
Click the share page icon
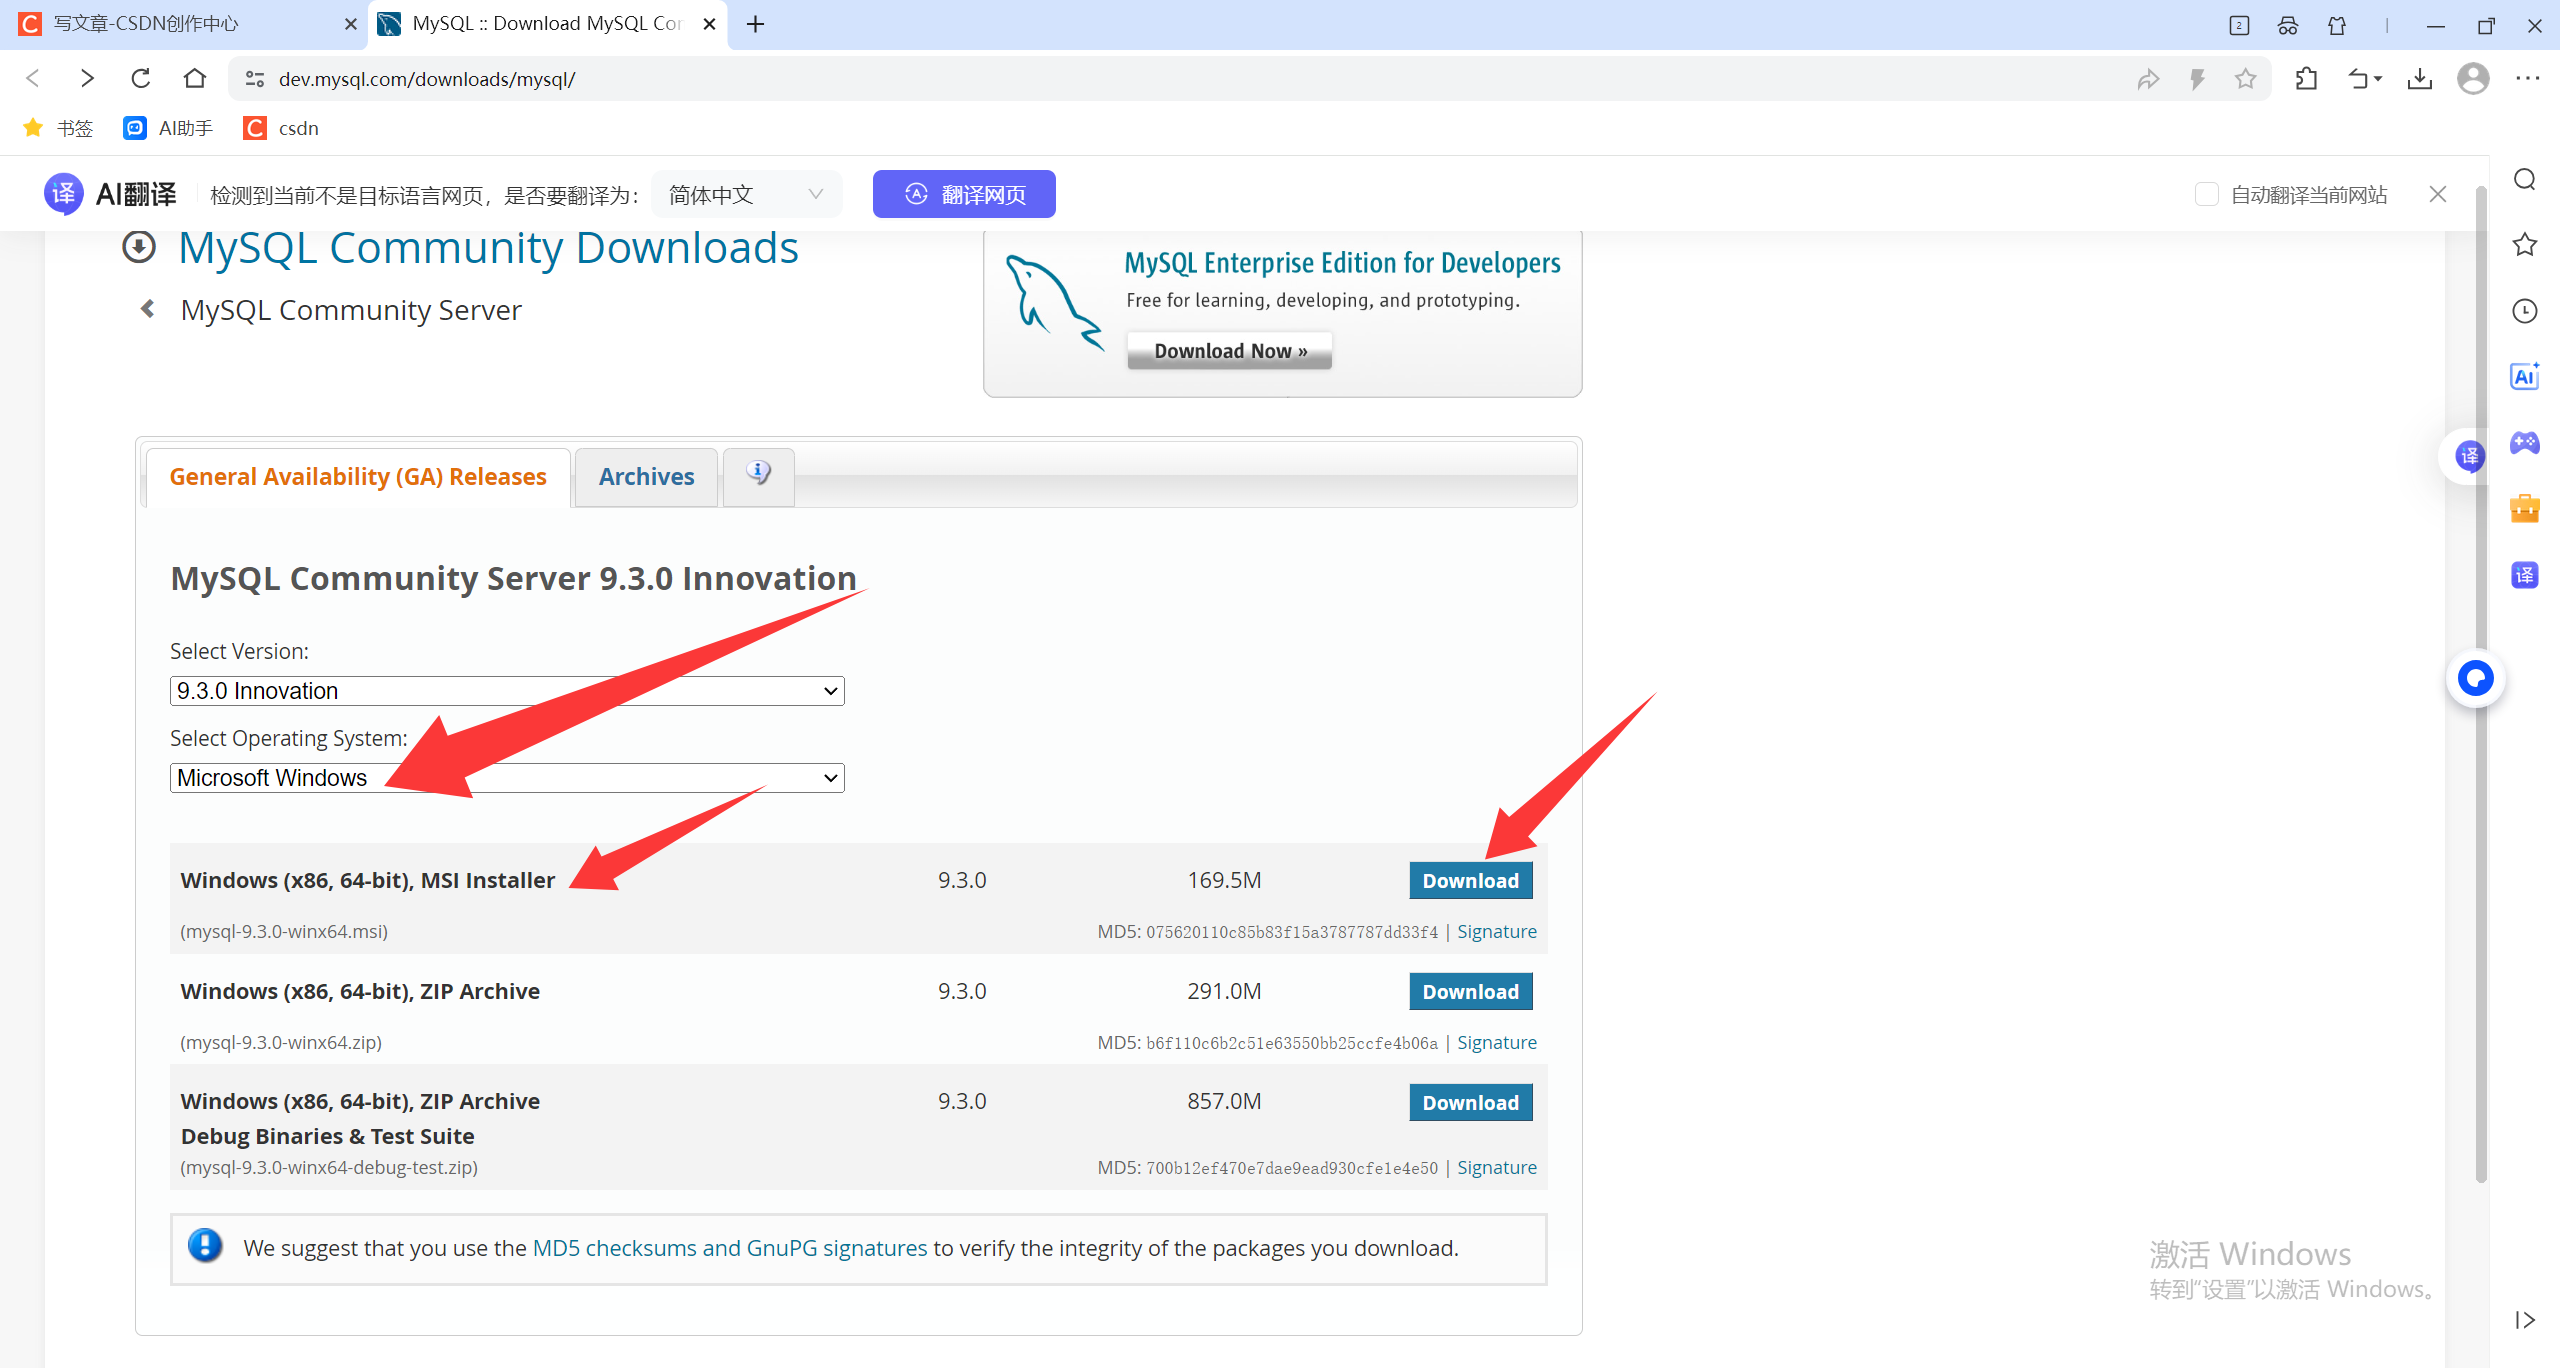[2148, 79]
